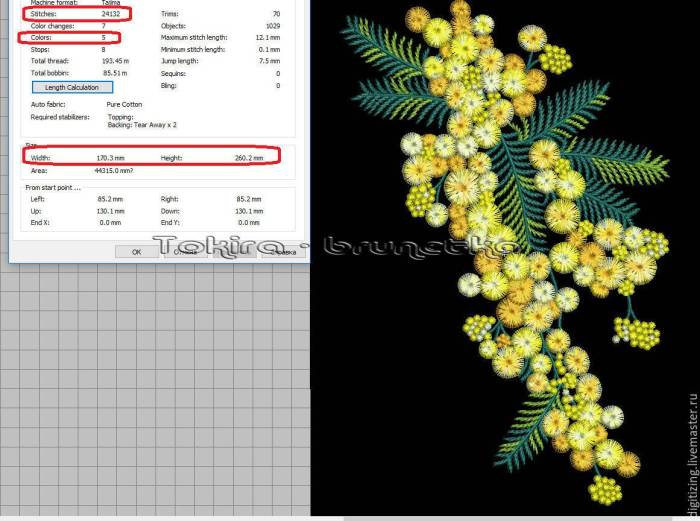Click the Area value 44315.0
The height and width of the screenshot is (521, 700).
point(113,170)
